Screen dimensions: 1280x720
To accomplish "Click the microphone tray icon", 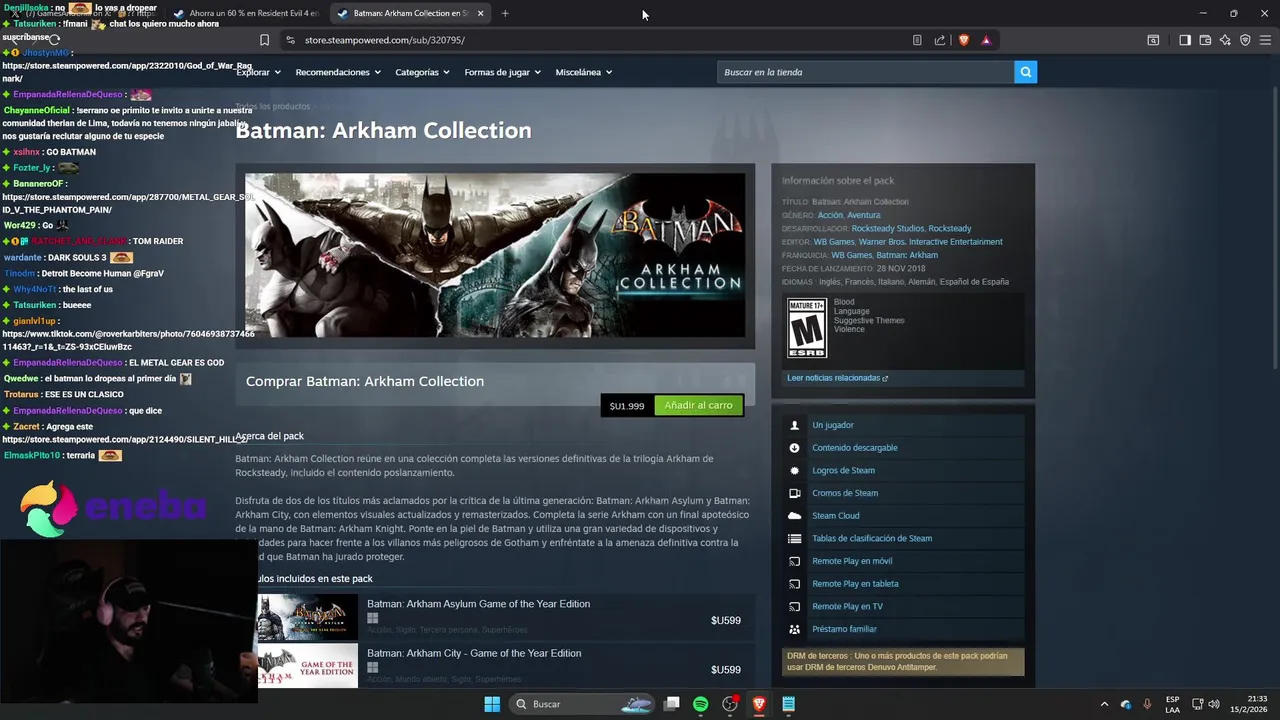I will (x=1147, y=704).
